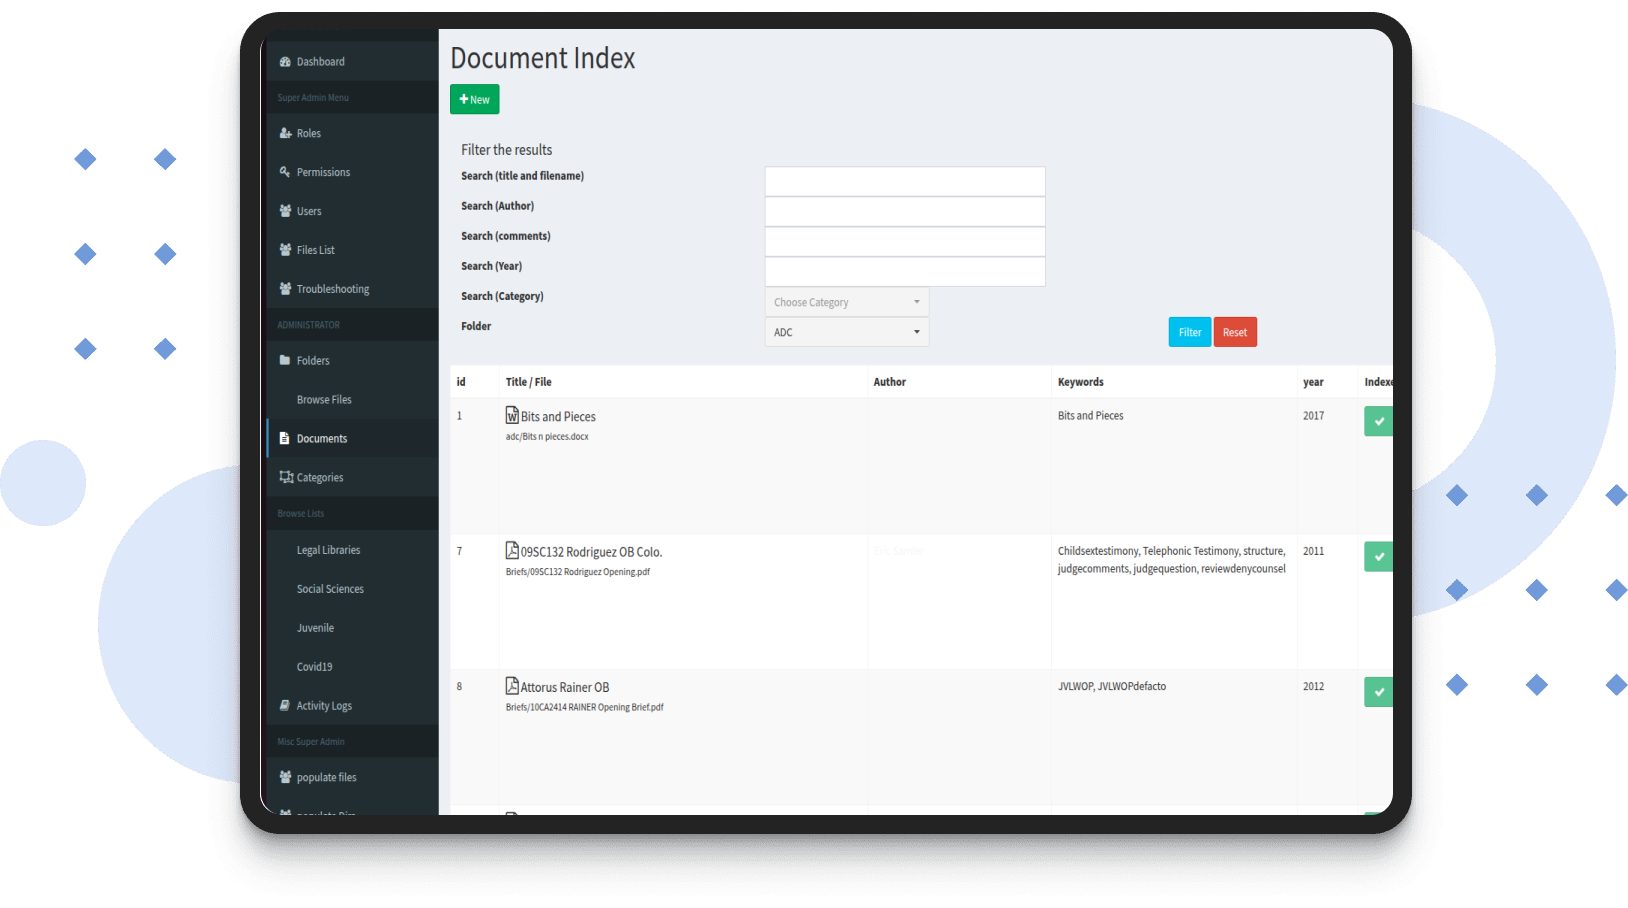
Task: Open Users menu item
Action: [x=352, y=211]
